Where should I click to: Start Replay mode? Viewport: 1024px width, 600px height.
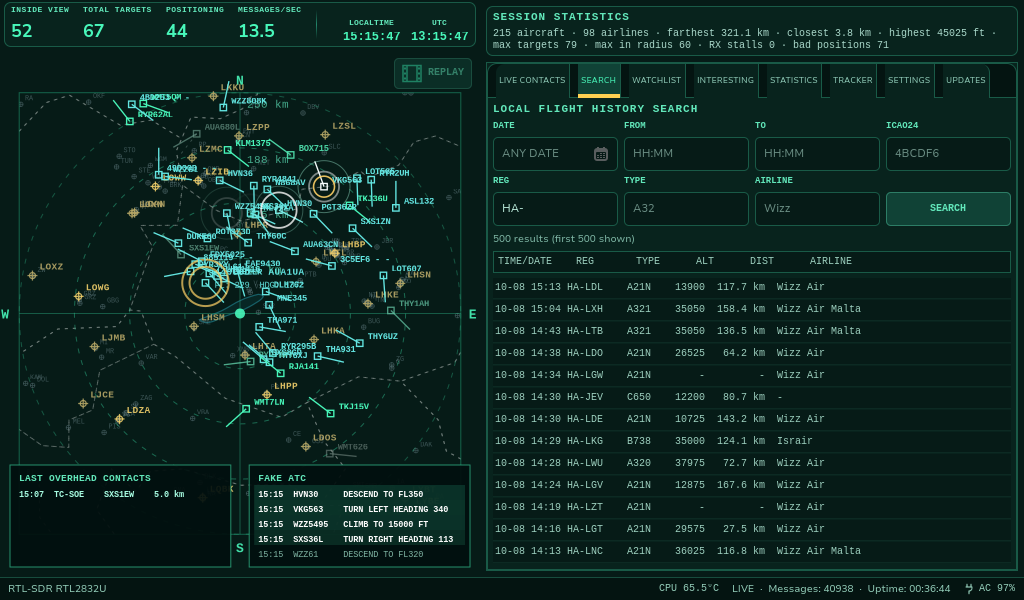click(433, 73)
